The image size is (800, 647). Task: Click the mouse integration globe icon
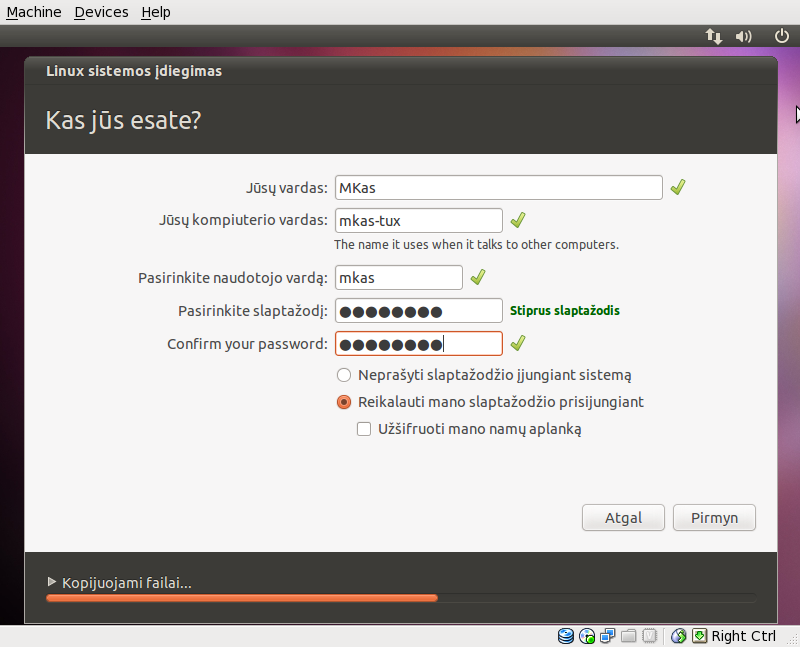[679, 636]
